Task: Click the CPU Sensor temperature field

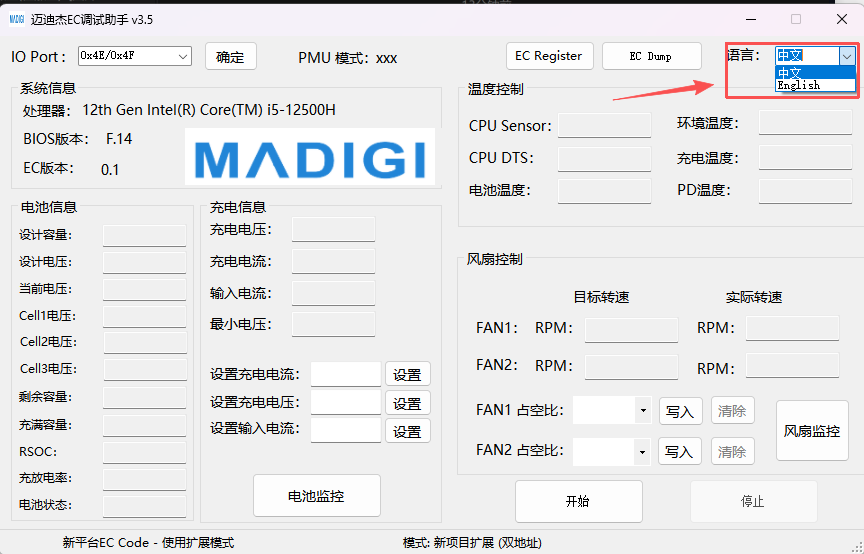Action: pos(604,125)
